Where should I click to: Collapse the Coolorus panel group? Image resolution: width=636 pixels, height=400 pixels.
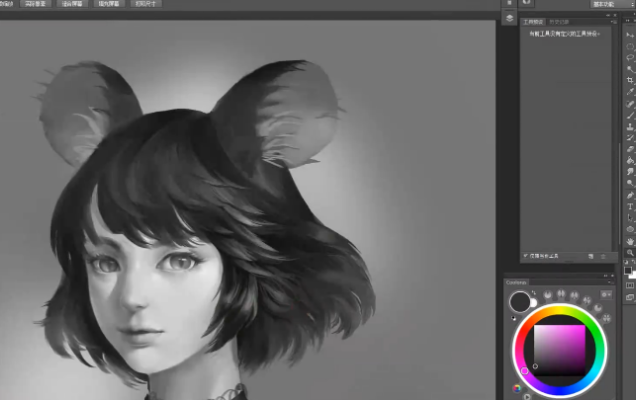pyautogui.click(x=606, y=276)
